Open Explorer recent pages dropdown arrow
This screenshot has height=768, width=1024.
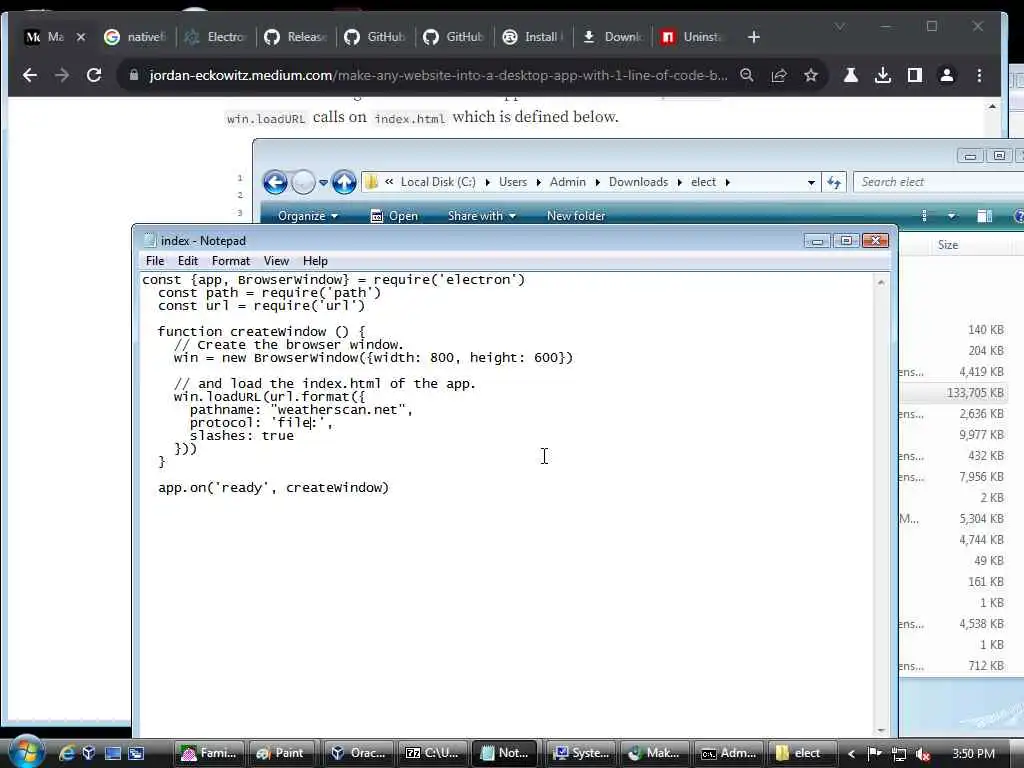tap(323, 183)
